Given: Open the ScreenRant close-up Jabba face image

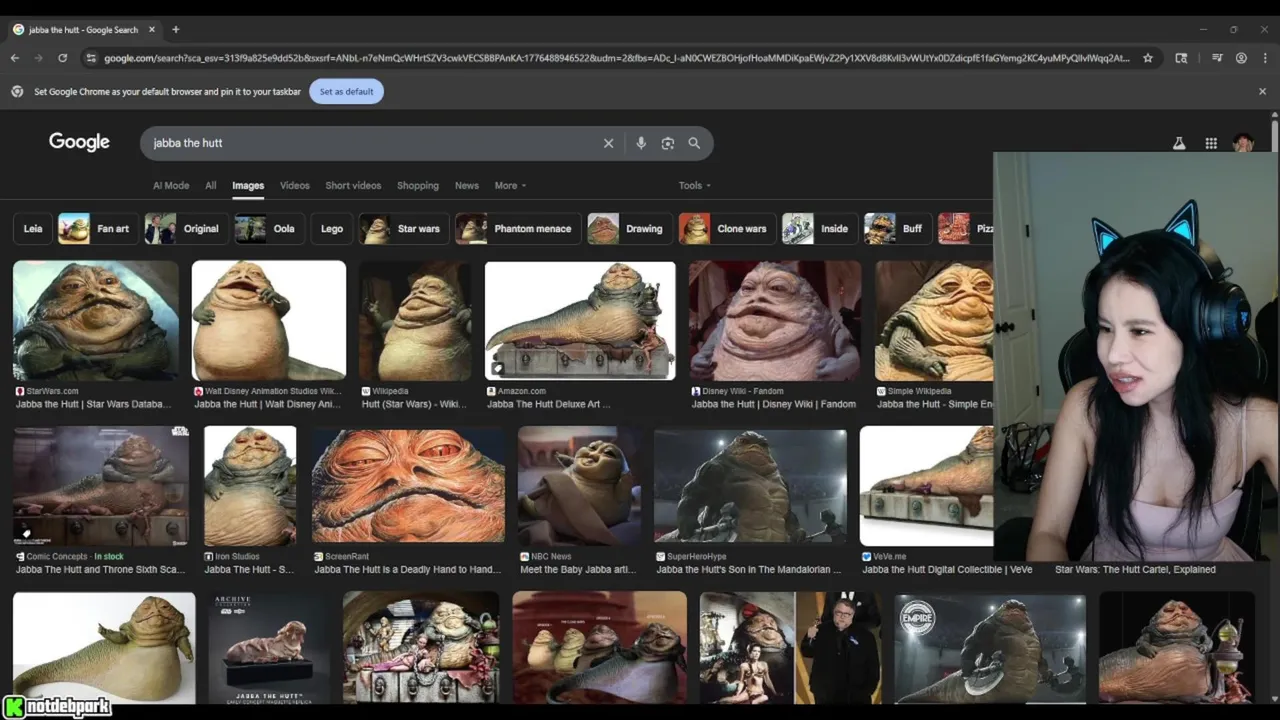Looking at the screenshot, I should point(408,485).
